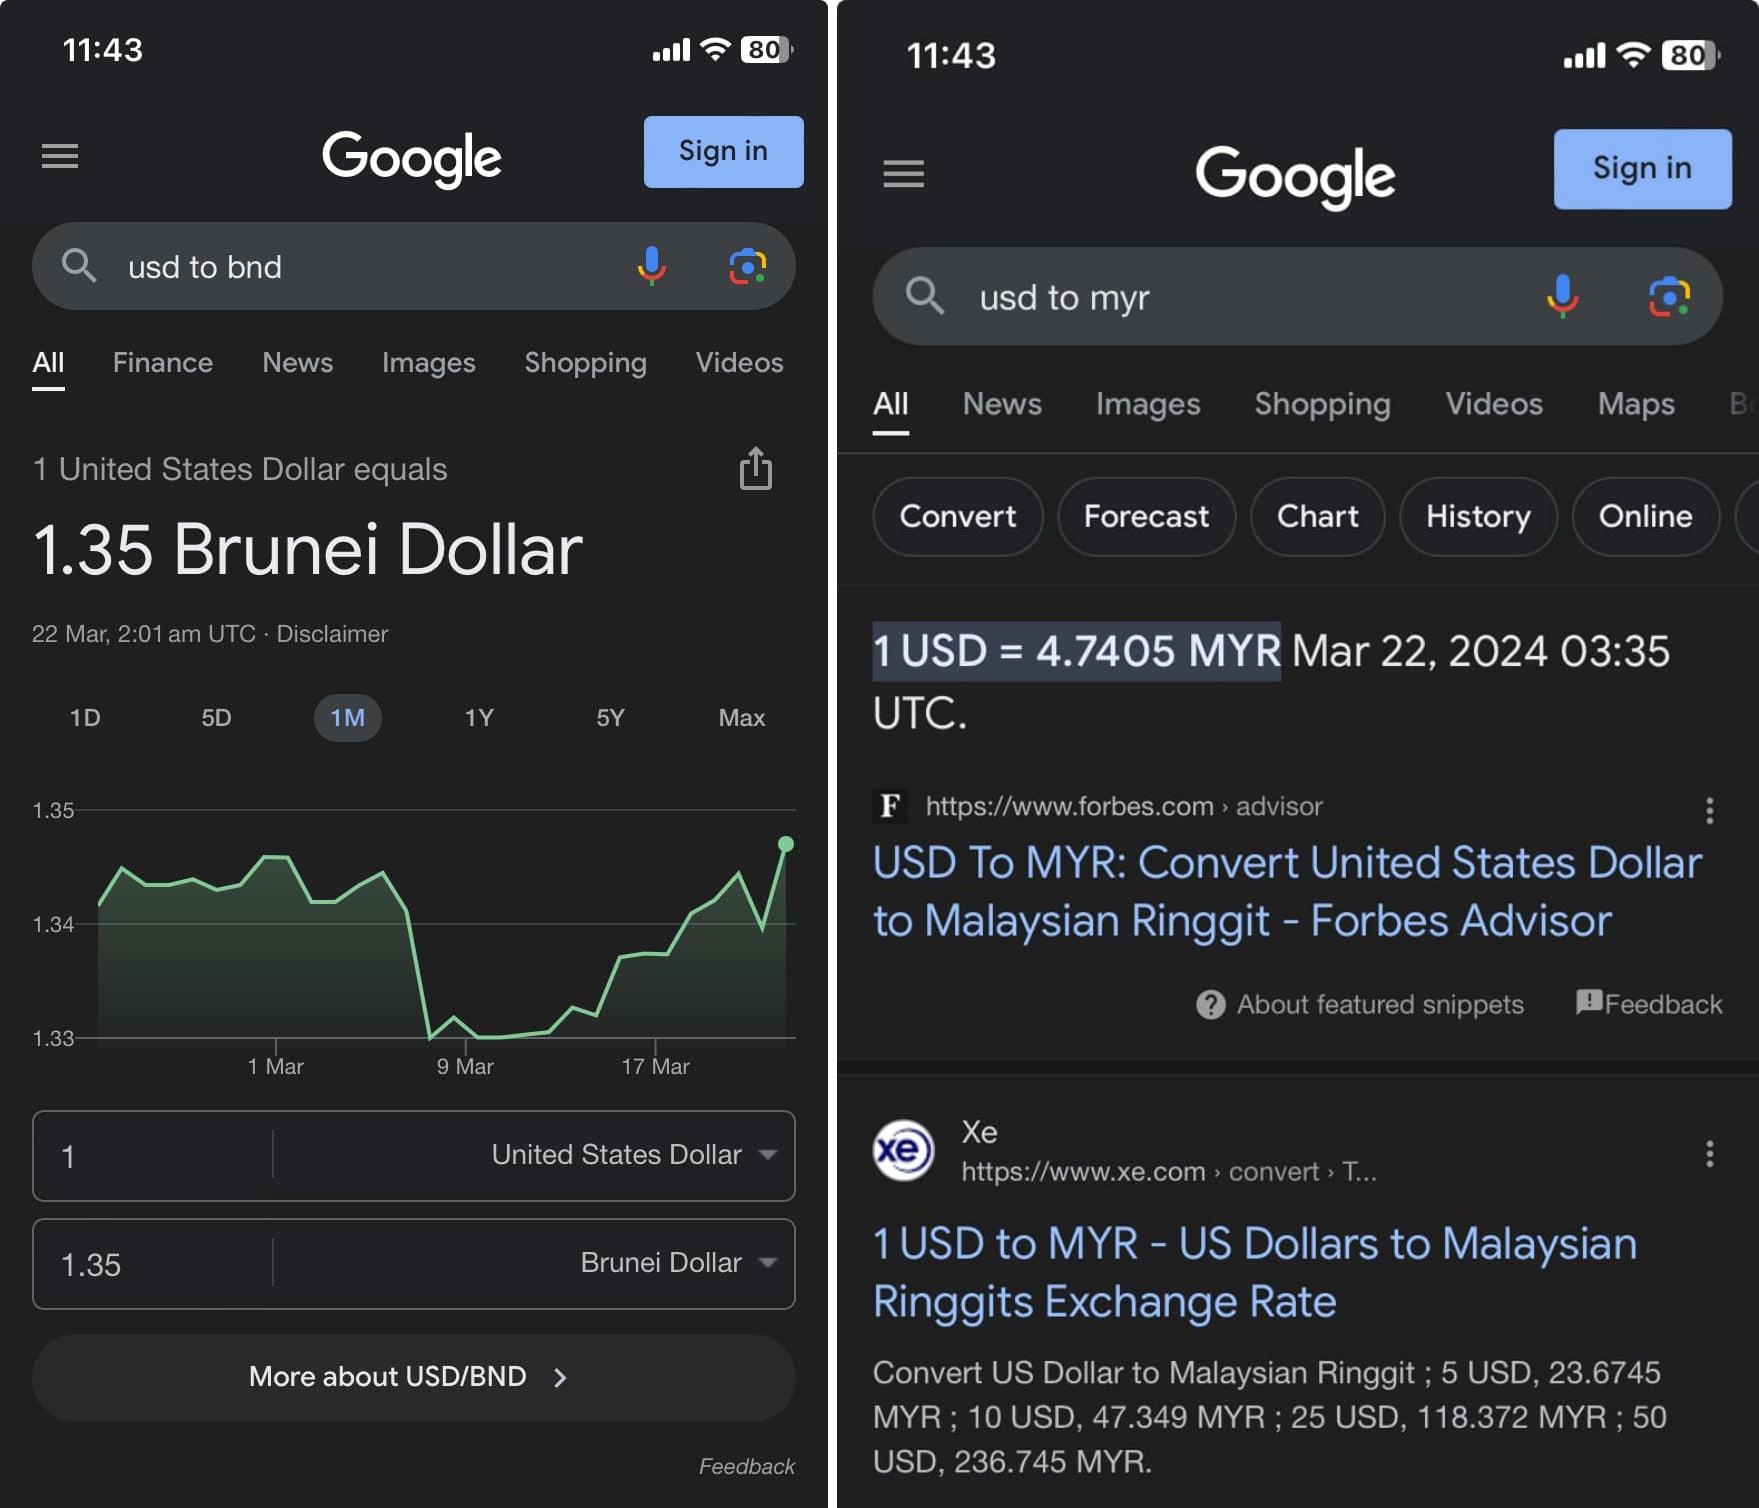Open the United States Dollar currency dropdown
The height and width of the screenshot is (1508, 1759).
coord(630,1155)
